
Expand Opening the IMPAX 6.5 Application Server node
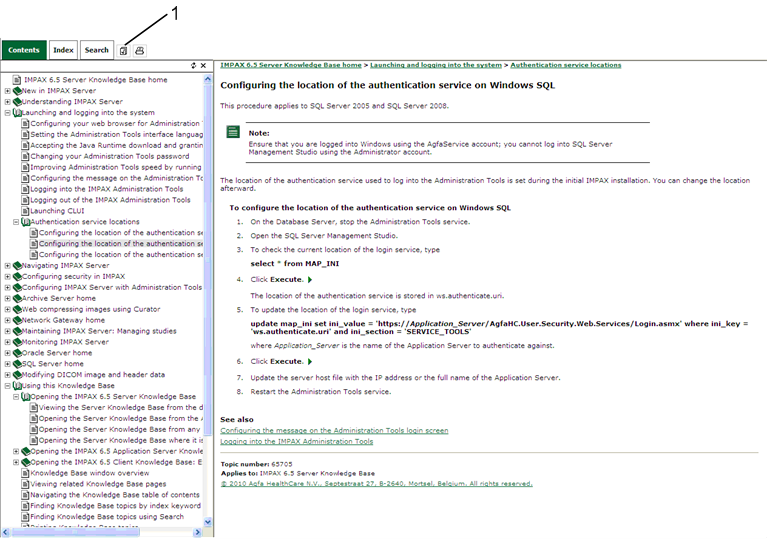pyautogui.click(x=16, y=451)
